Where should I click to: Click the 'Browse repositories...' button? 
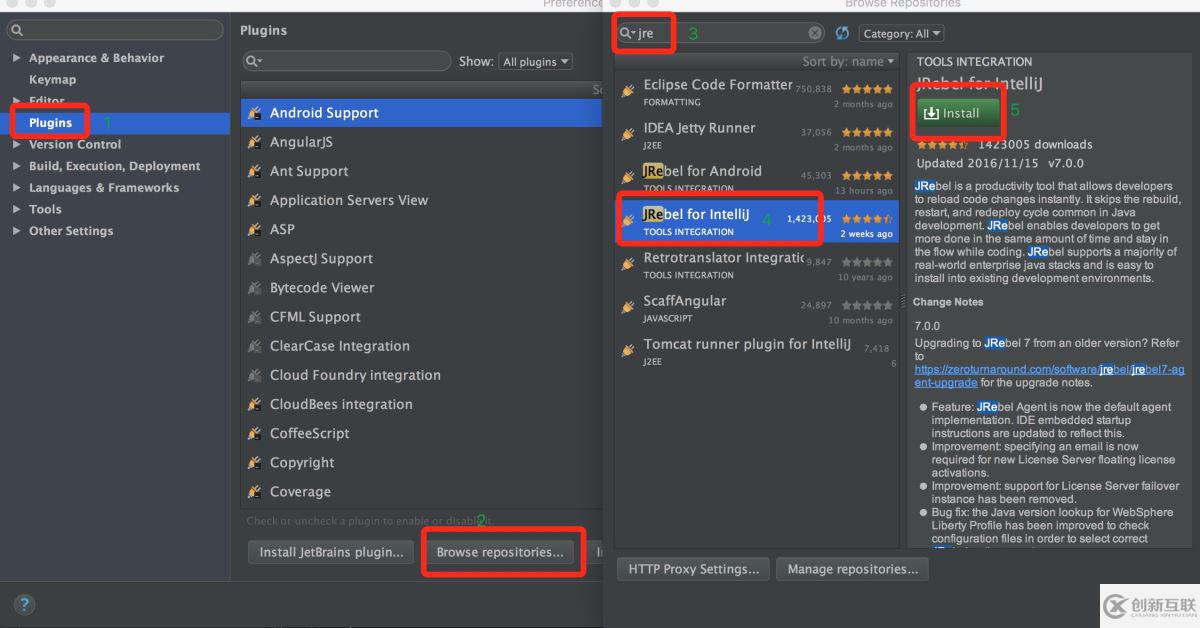pos(500,552)
